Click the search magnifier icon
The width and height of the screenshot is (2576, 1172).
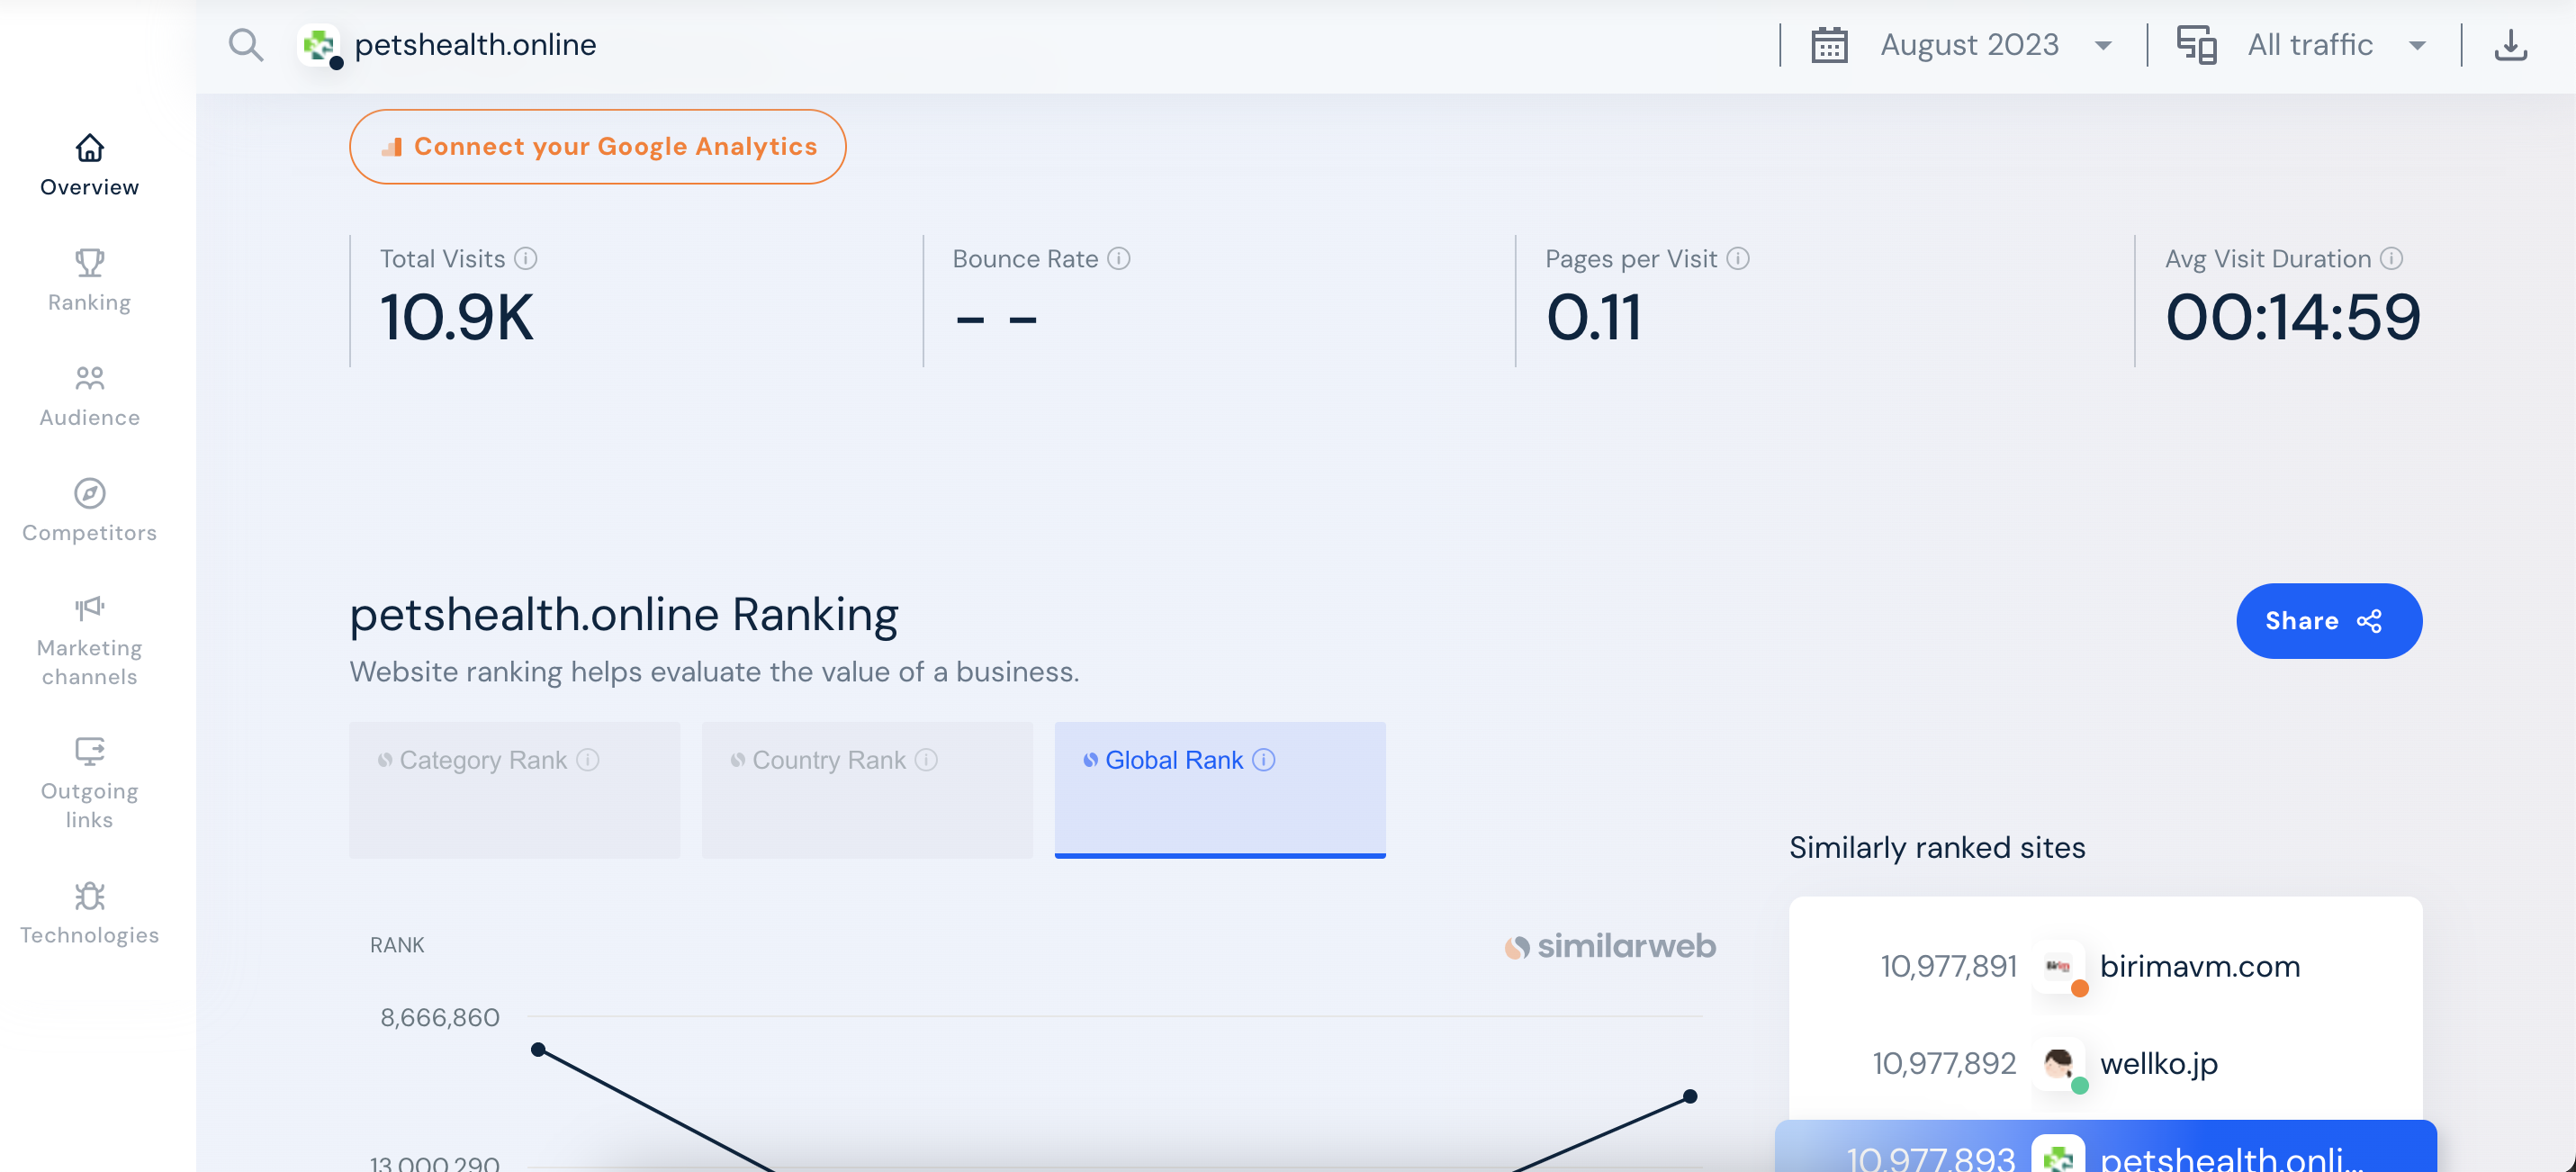pos(245,45)
